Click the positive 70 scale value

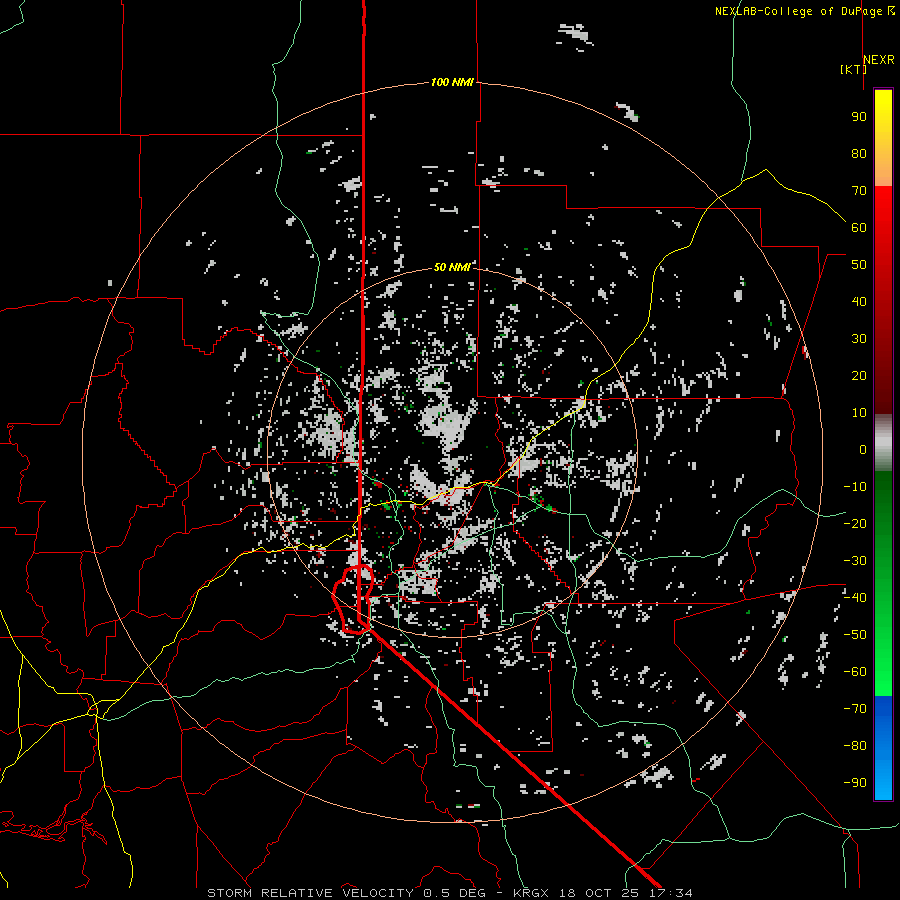point(859,191)
